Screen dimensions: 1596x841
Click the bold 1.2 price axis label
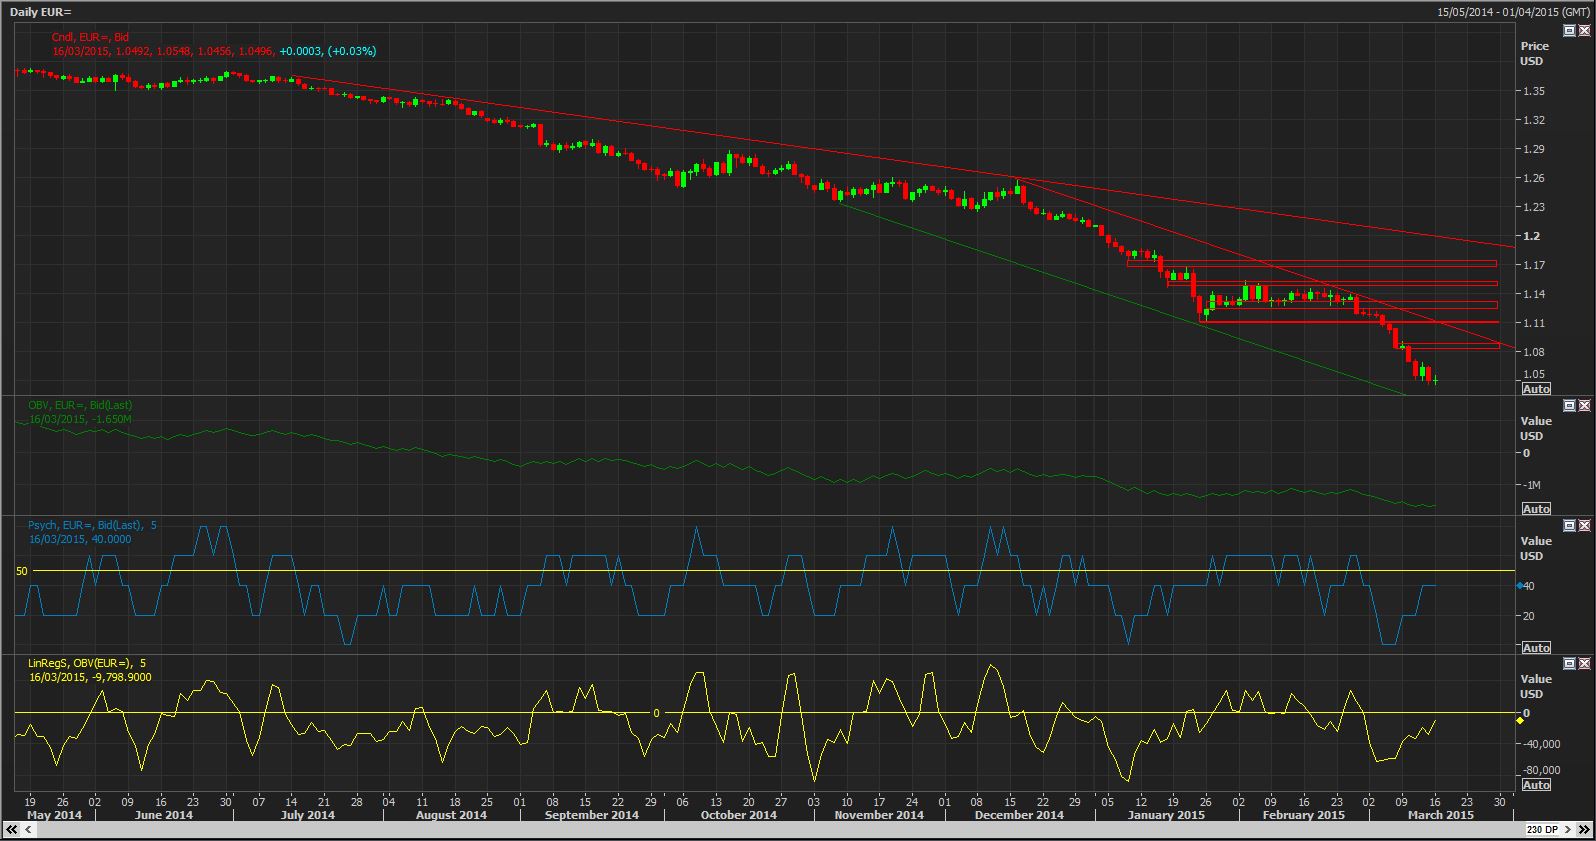pyautogui.click(x=1531, y=236)
